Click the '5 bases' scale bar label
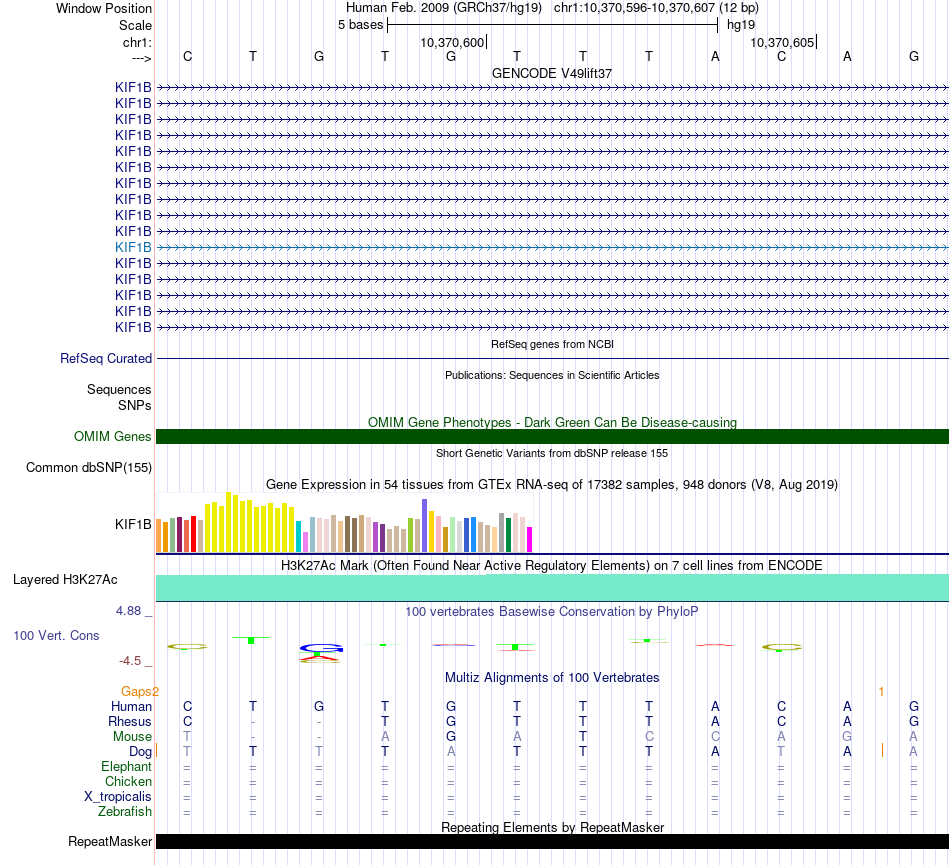This screenshot has height=865, width=950. [x=360, y=25]
